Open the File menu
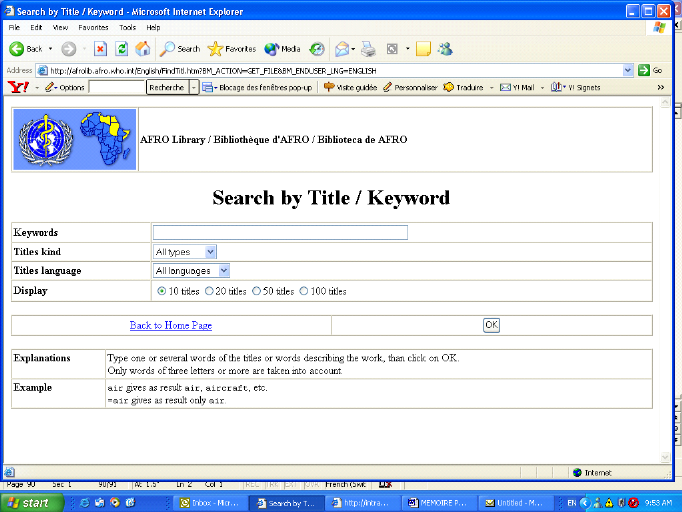This screenshot has width=682, height=512. (14, 27)
